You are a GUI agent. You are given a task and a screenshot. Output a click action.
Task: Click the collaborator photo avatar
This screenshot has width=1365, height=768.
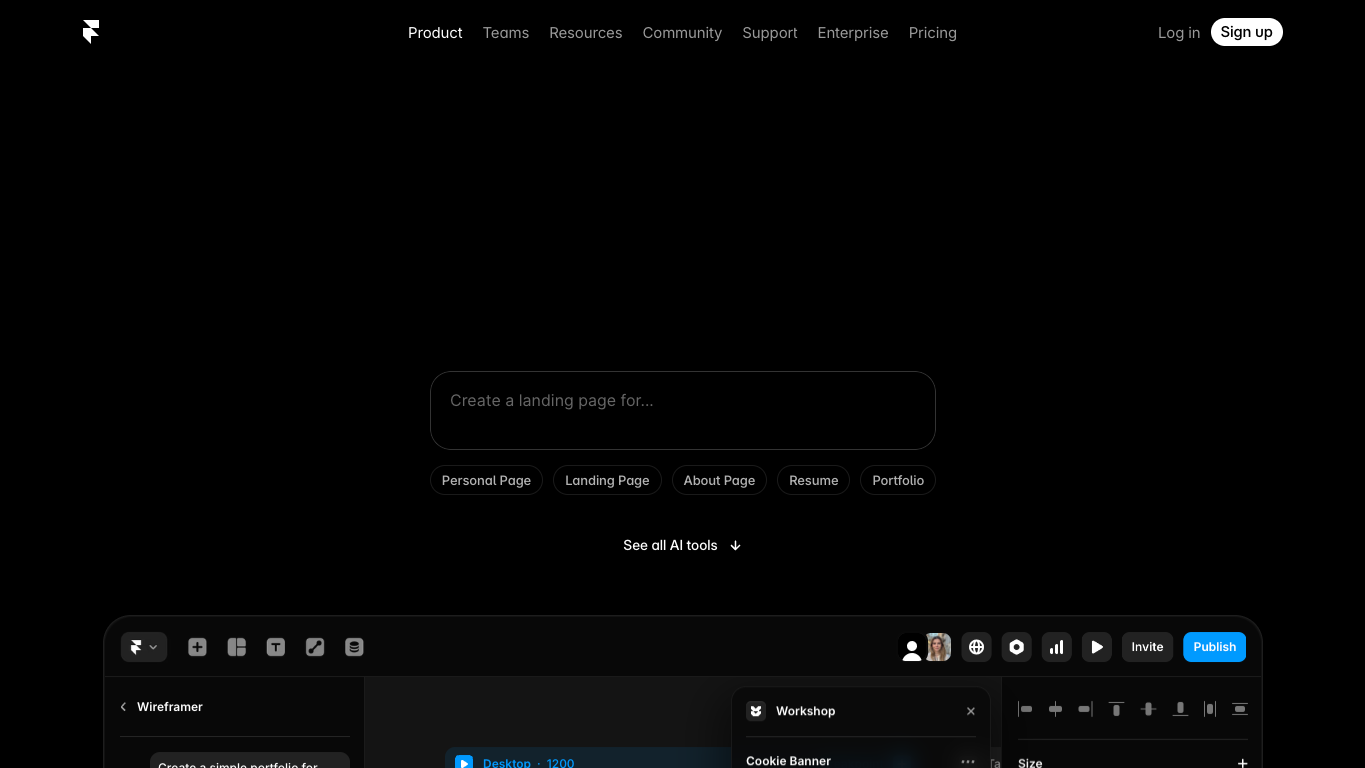point(938,647)
